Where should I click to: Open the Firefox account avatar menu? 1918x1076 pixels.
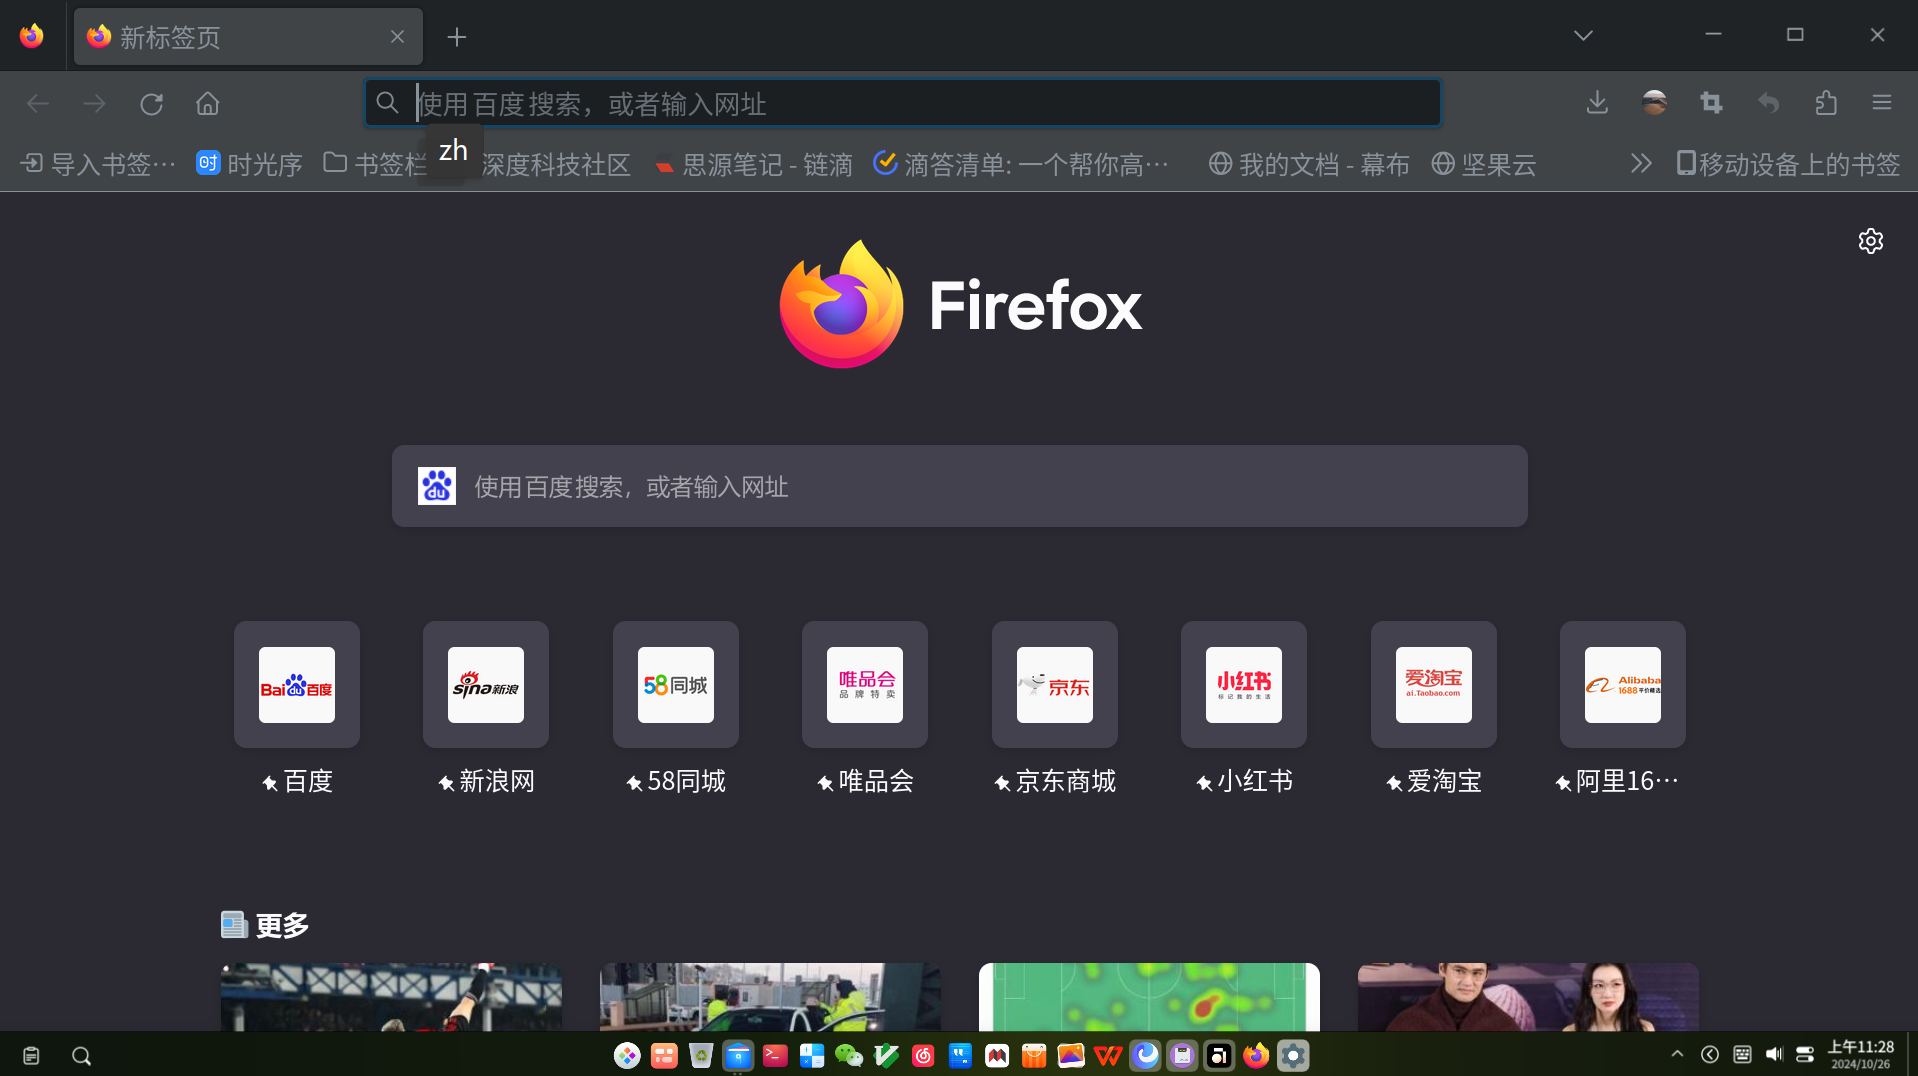(1654, 103)
